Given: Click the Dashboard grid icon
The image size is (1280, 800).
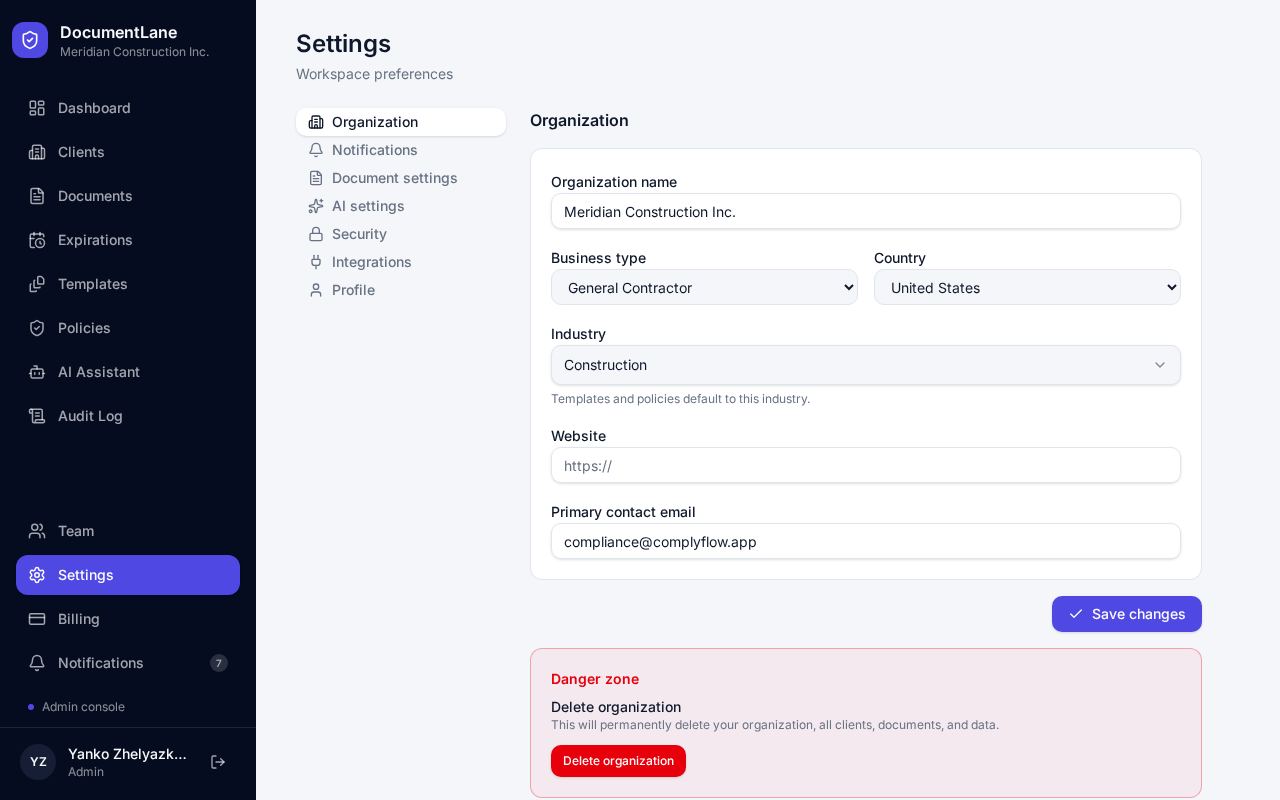Looking at the screenshot, I should tap(37, 108).
